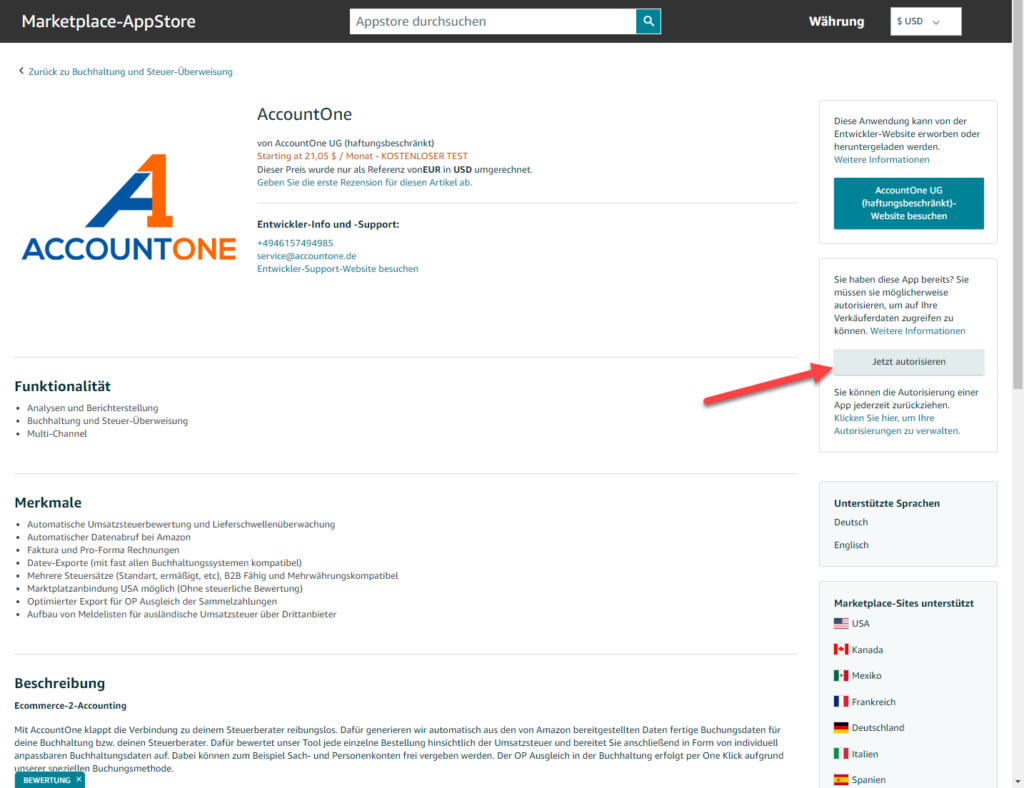Image resolution: width=1024 pixels, height=788 pixels.
Task: Open the BEWERTUNG feedback tab
Action: pyautogui.click(x=46, y=780)
